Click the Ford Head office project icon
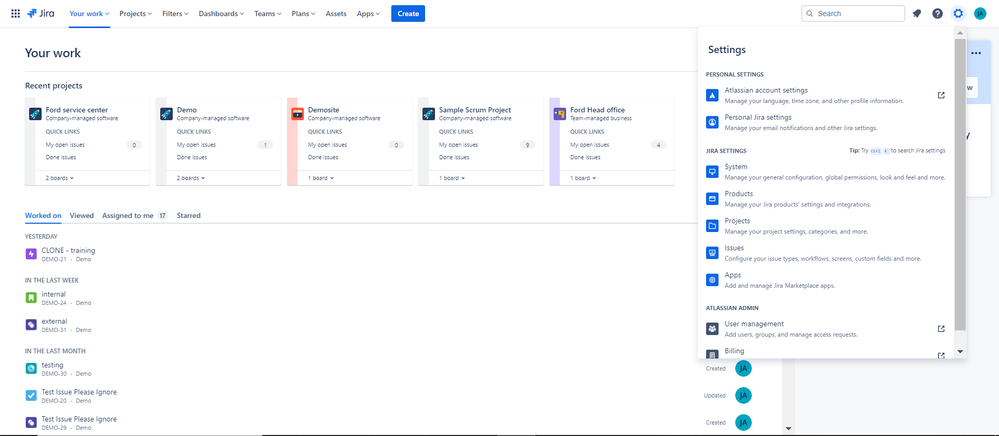The image size is (999, 436). 559,113
